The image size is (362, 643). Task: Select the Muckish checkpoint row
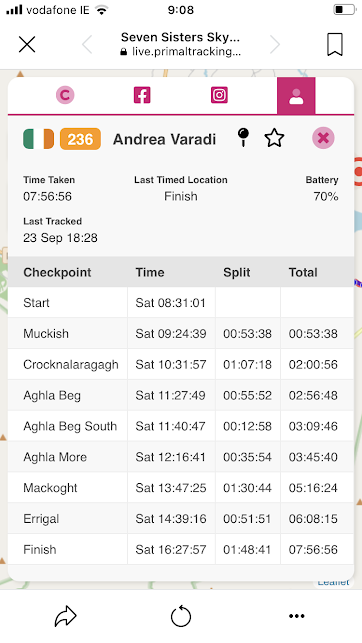click(181, 333)
